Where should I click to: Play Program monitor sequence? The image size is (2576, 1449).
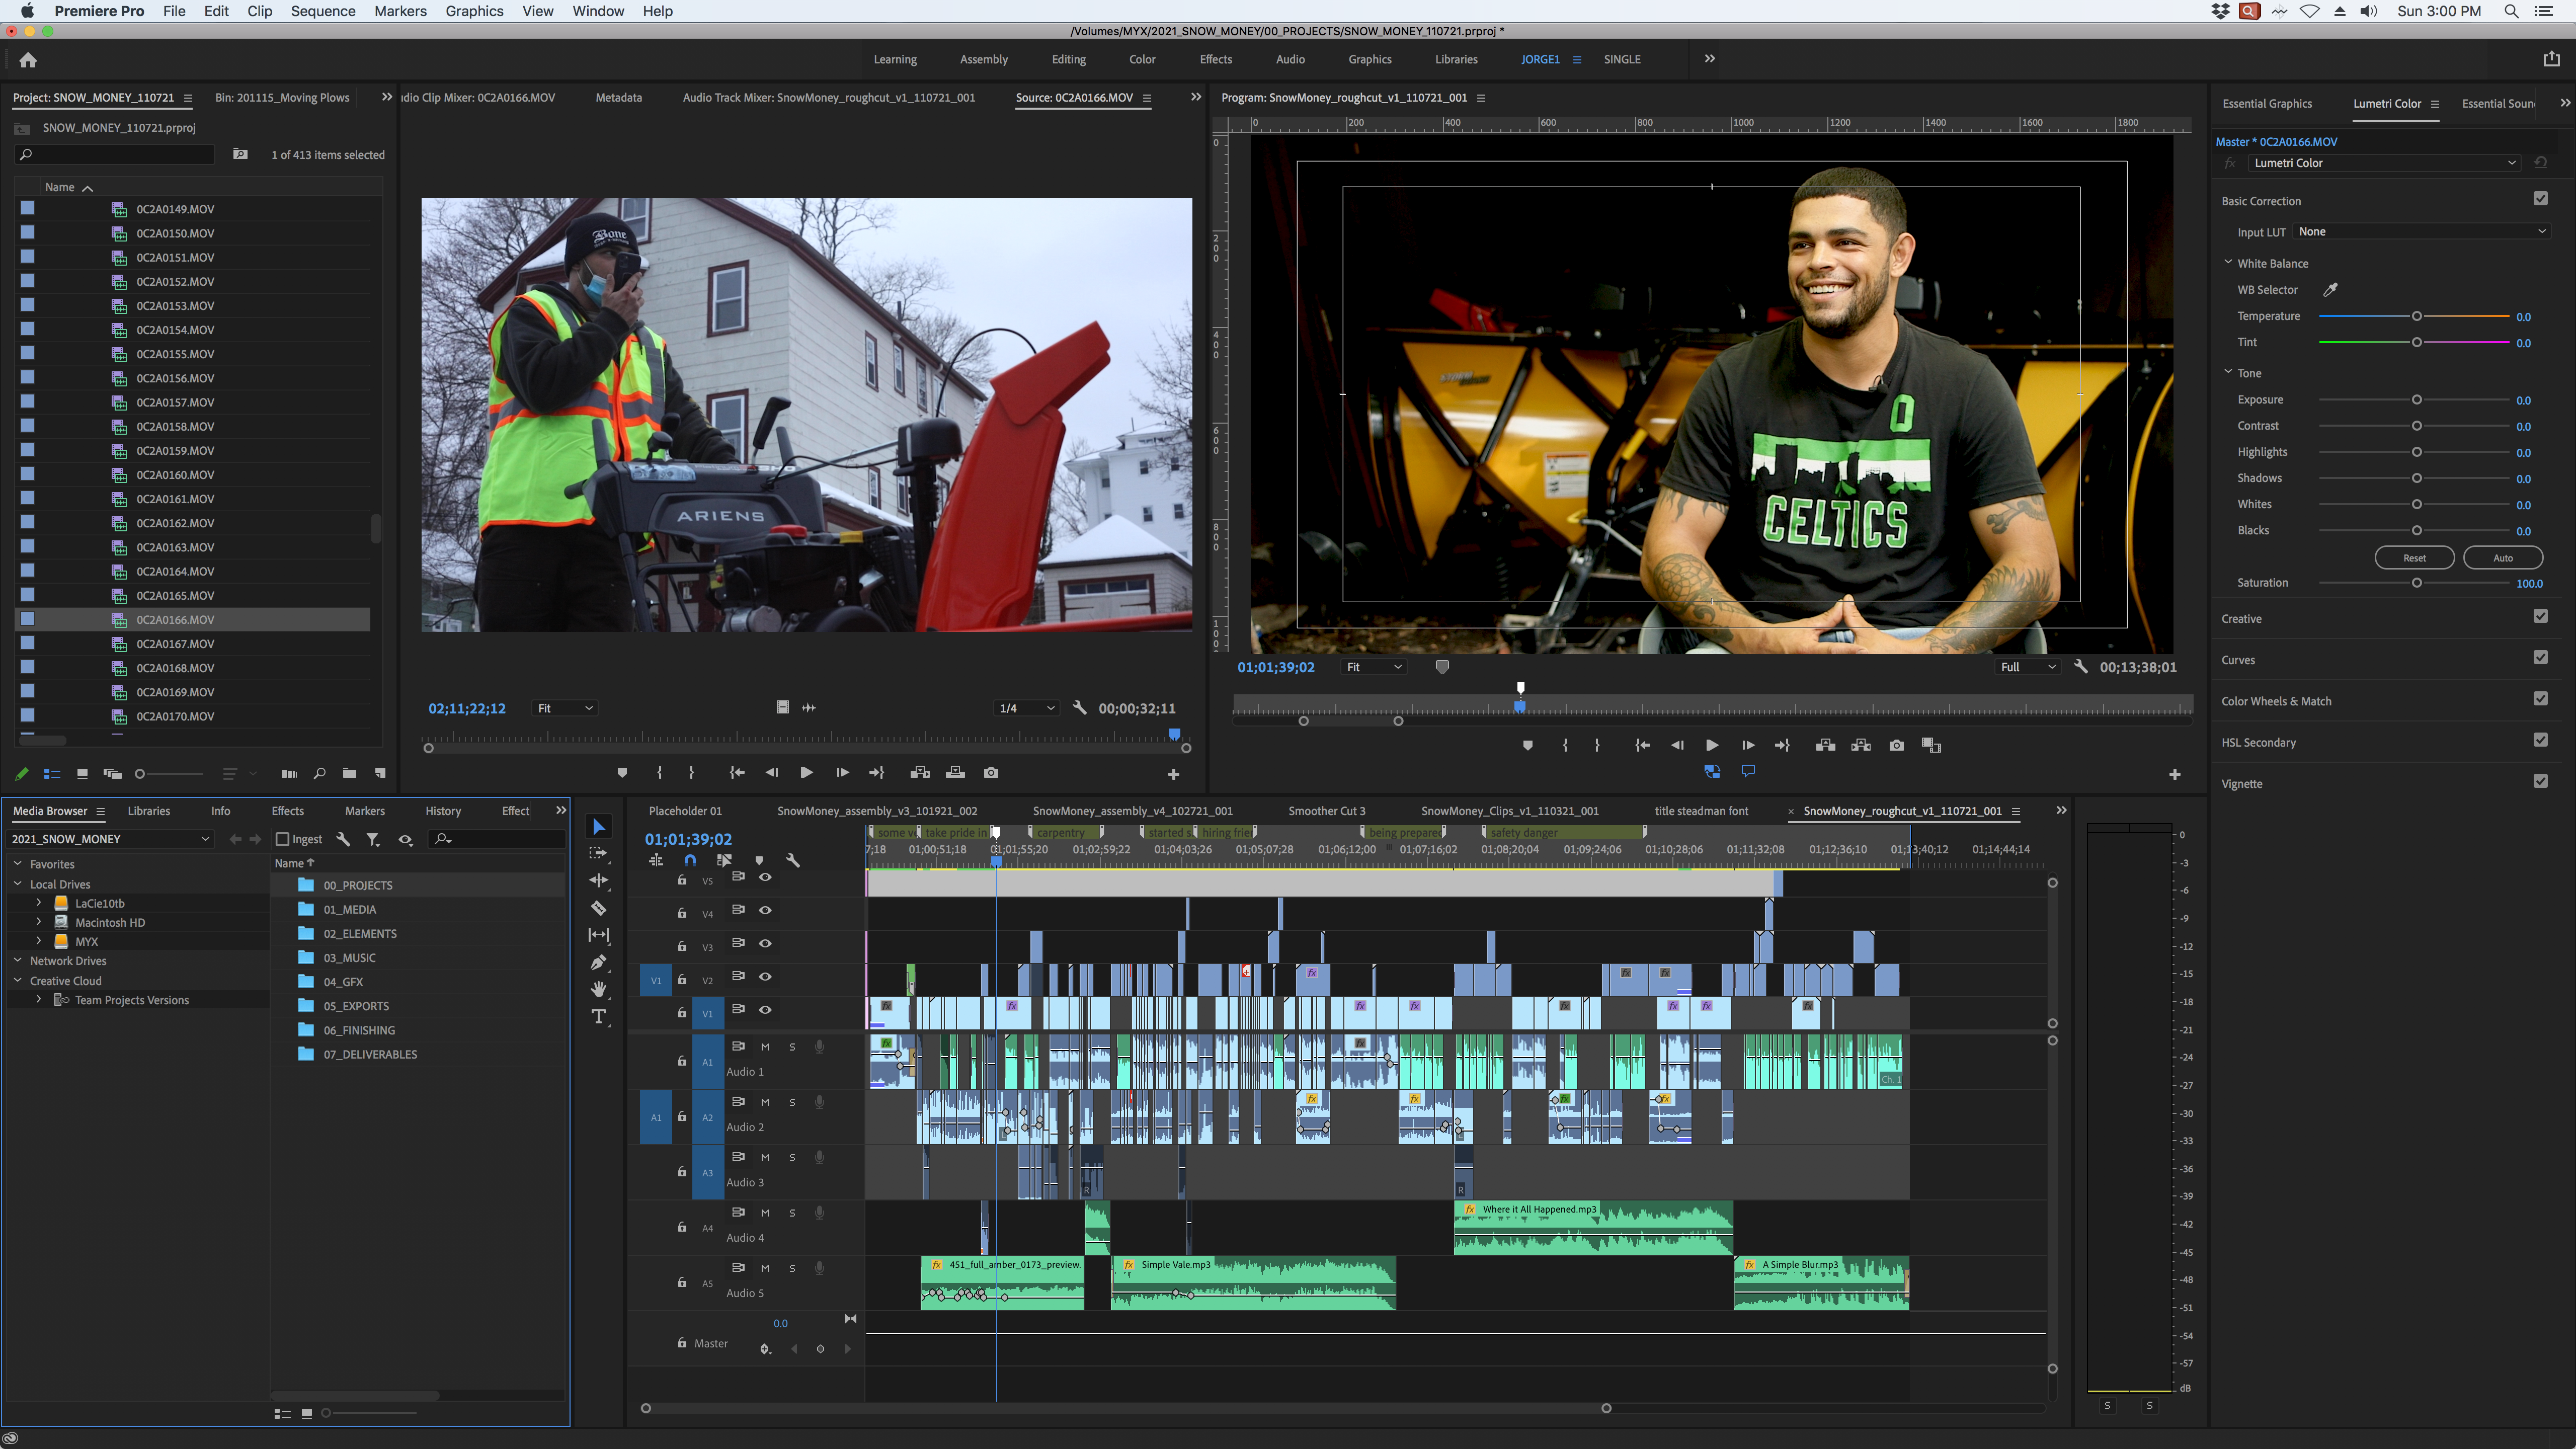coord(1711,746)
